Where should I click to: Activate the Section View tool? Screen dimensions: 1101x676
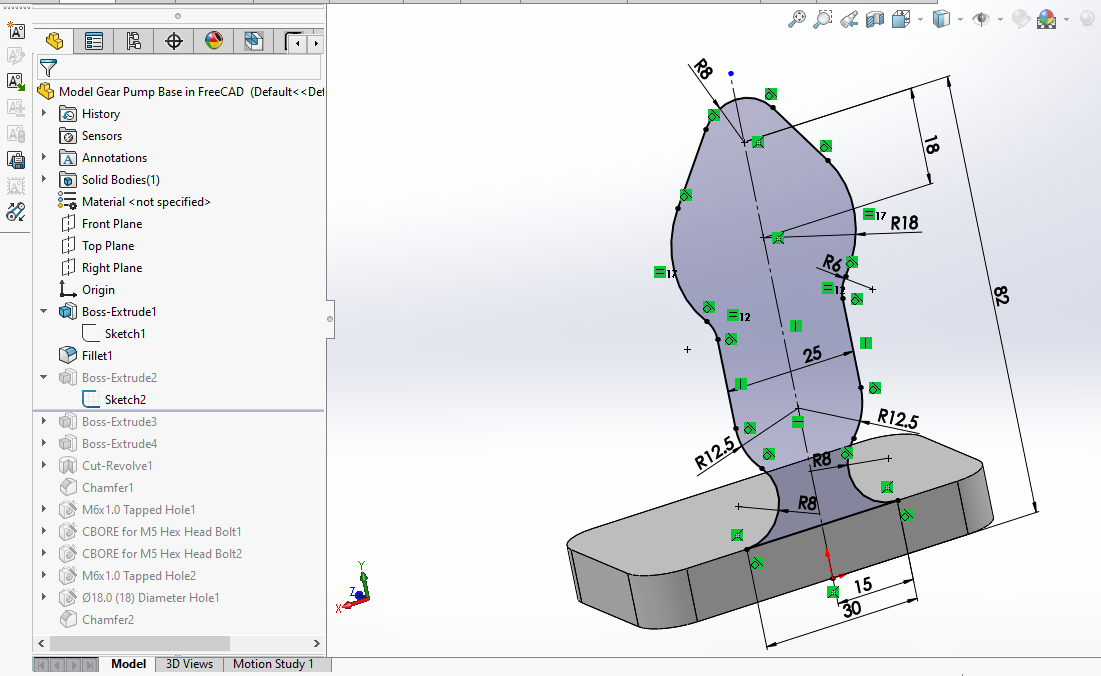[x=875, y=19]
